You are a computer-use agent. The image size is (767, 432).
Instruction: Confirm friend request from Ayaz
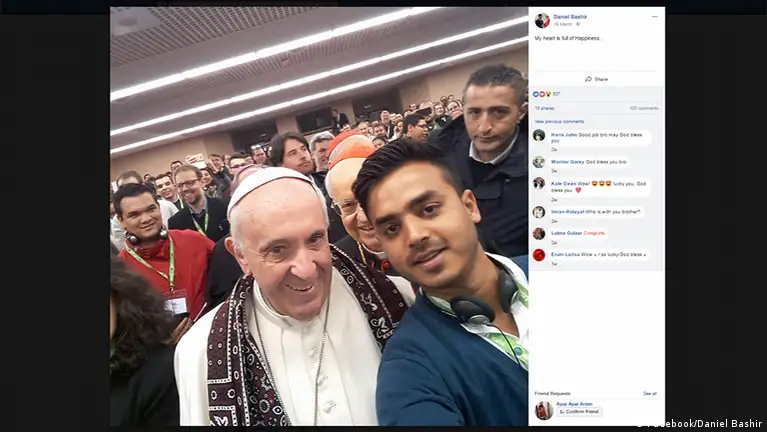tap(579, 411)
